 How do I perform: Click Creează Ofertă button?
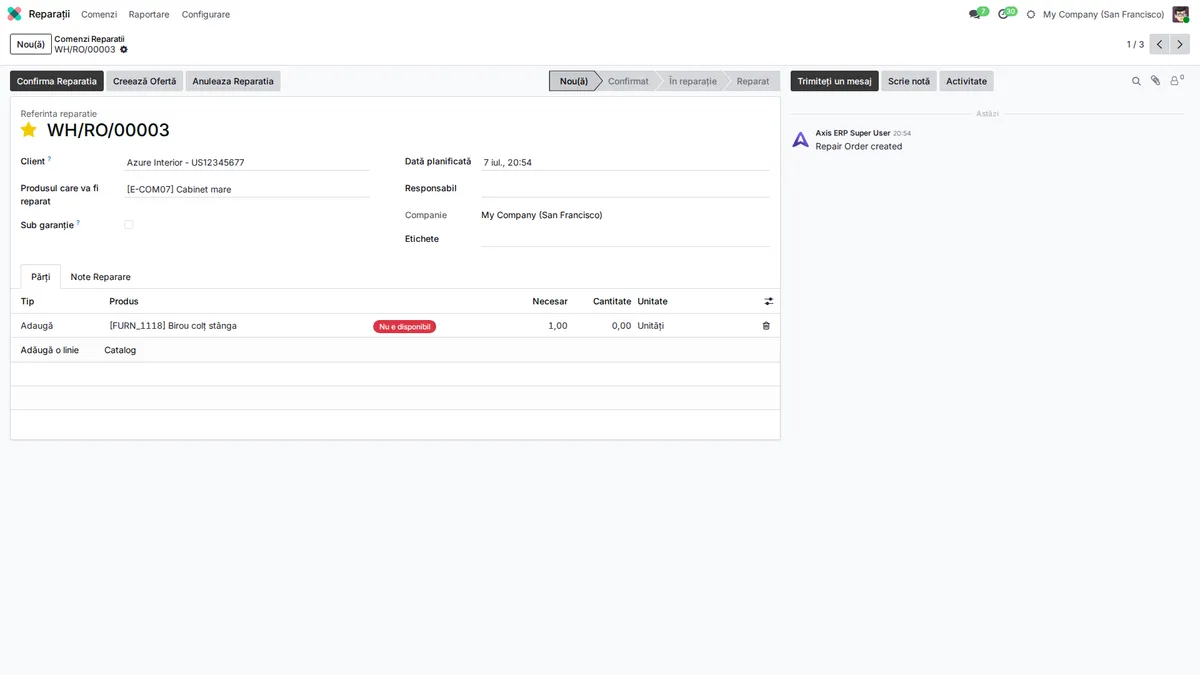(x=145, y=81)
